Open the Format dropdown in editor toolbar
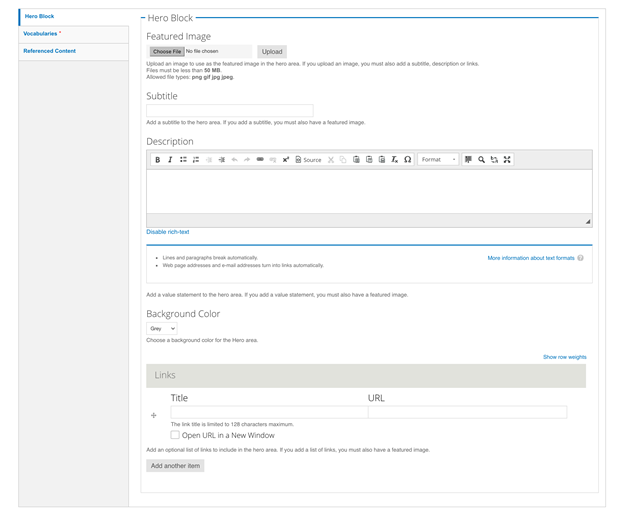Viewport: 624px width, 508px height. point(438,160)
